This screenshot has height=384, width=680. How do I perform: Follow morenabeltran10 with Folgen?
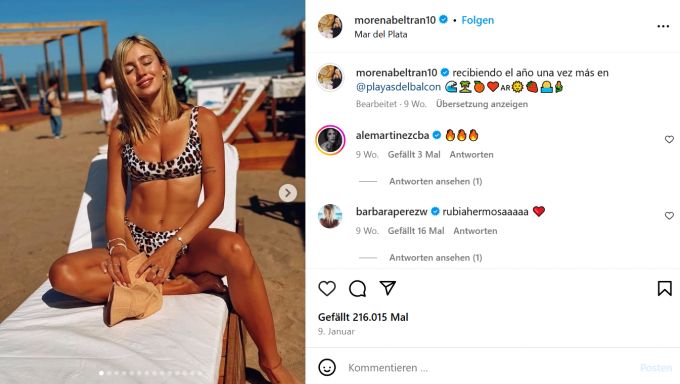click(477, 20)
